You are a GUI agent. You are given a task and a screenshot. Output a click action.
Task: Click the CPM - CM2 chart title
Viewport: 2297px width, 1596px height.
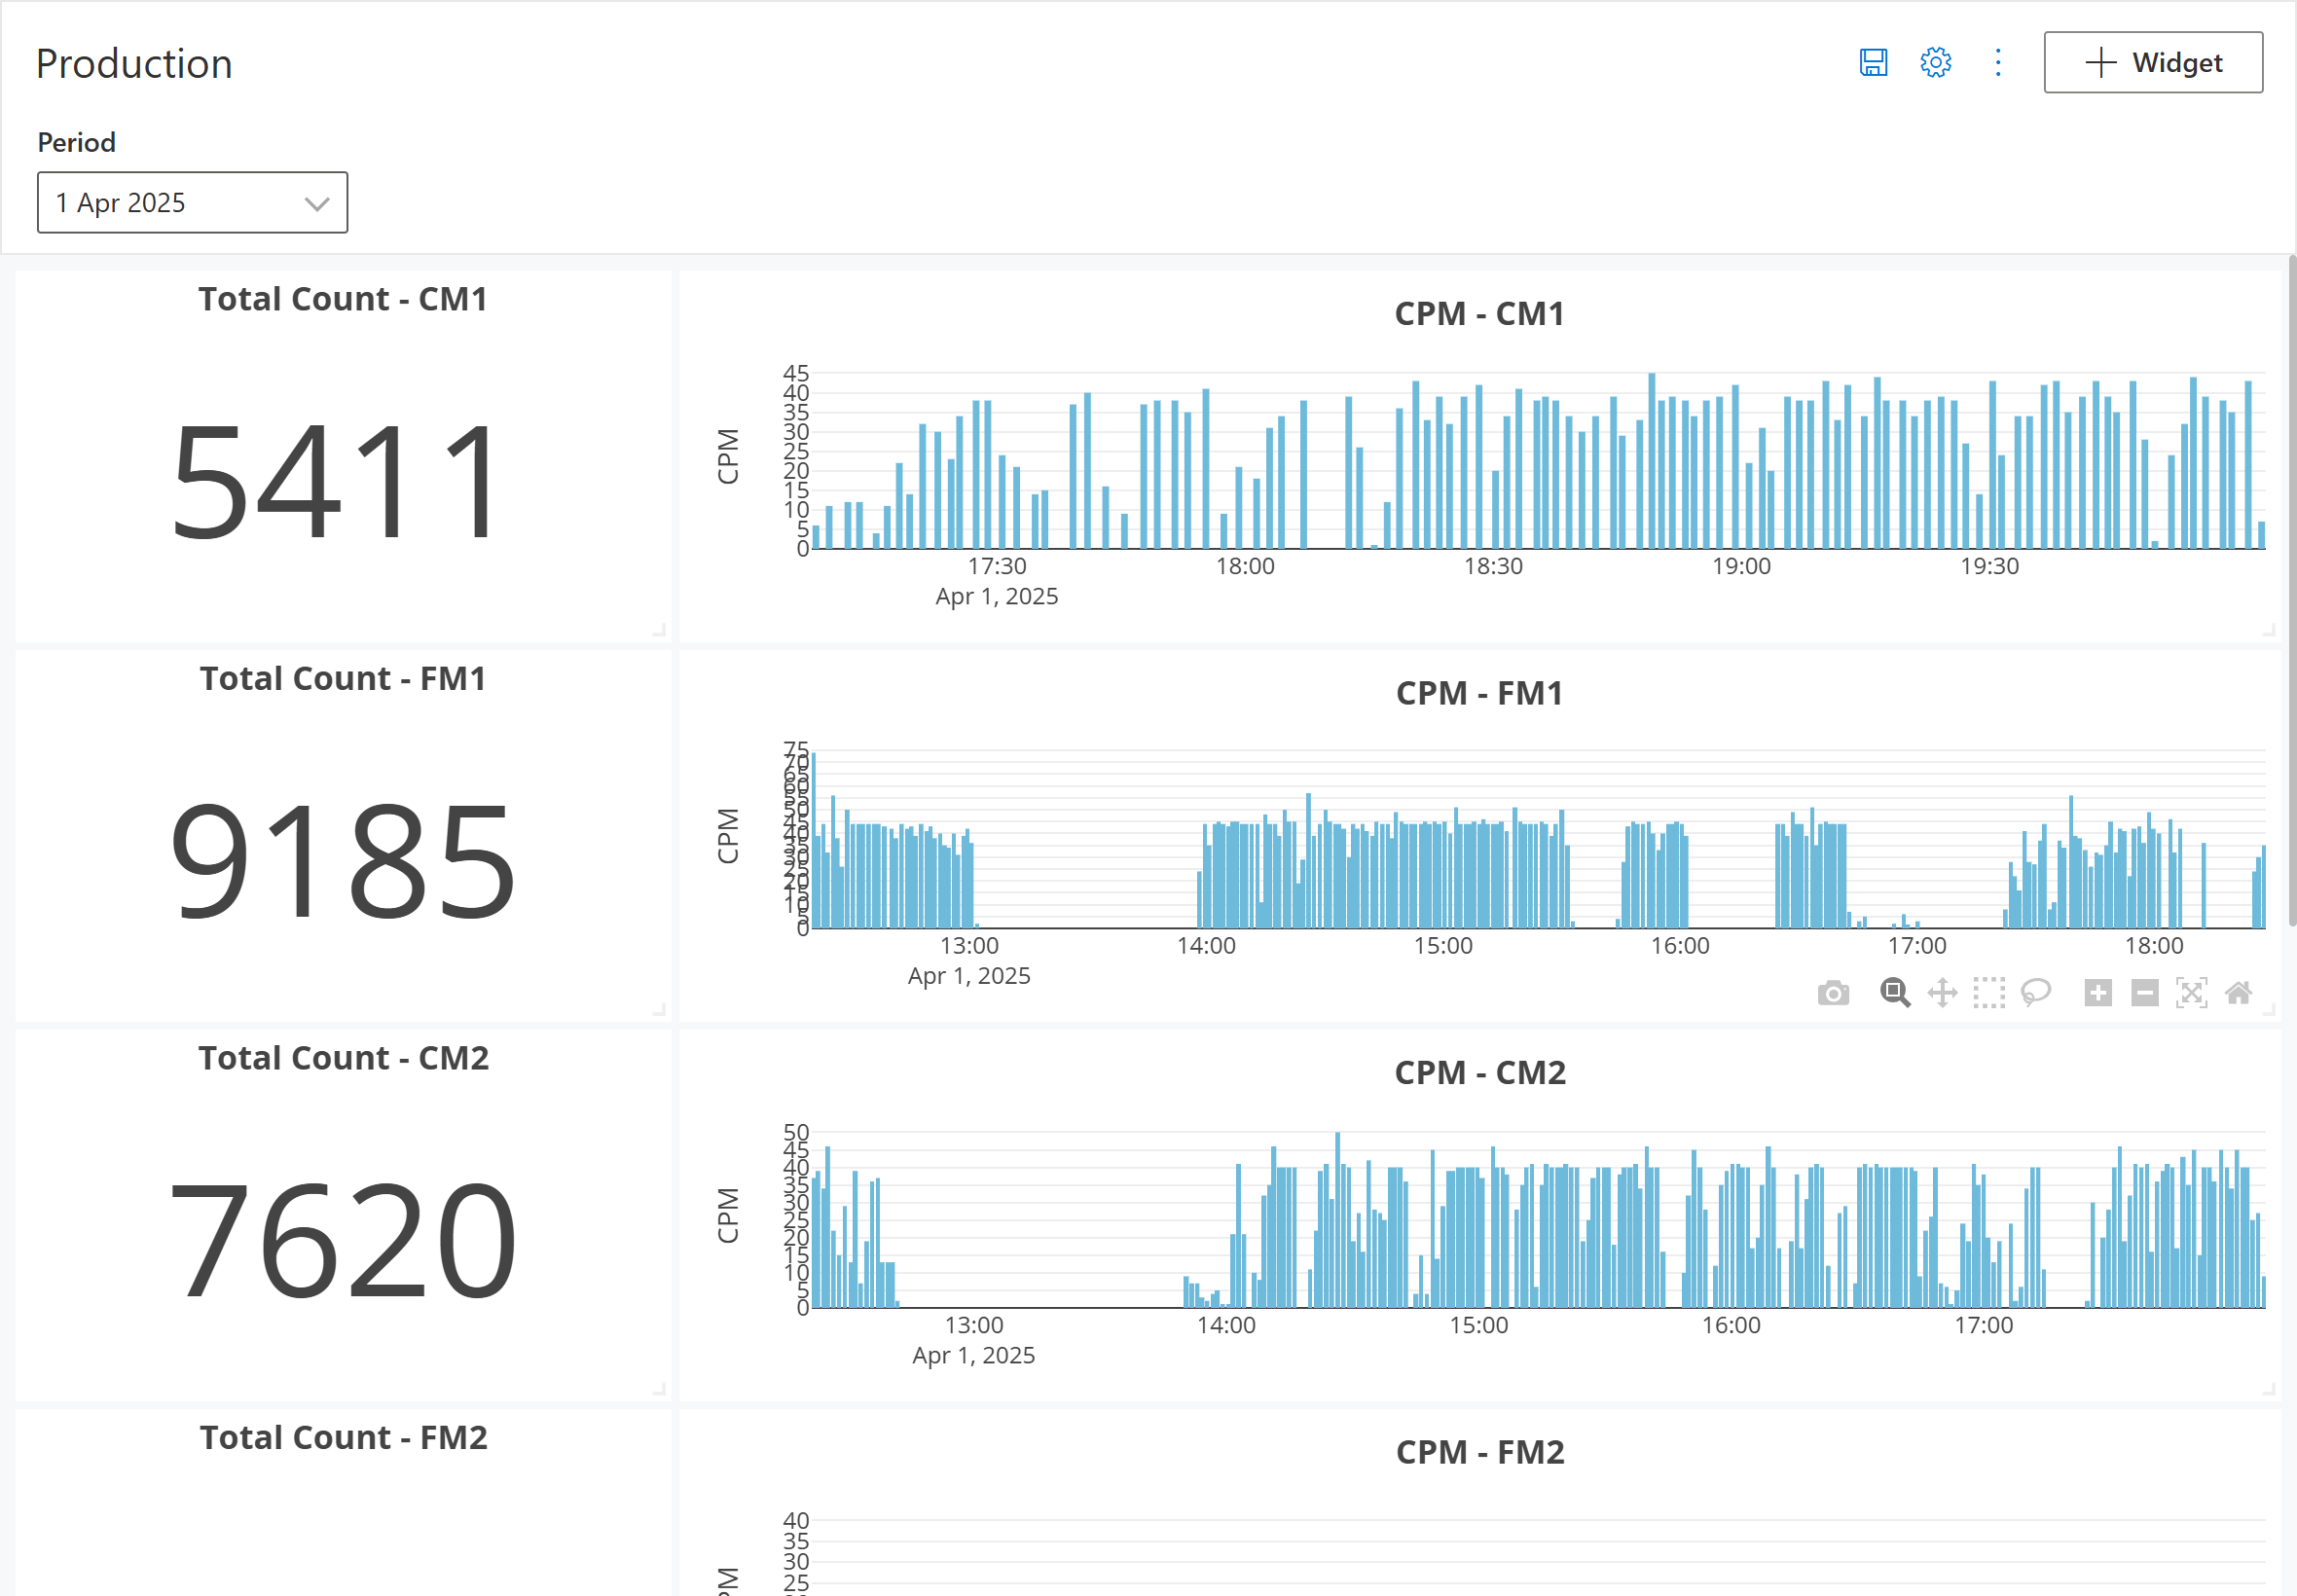click(x=1479, y=1073)
